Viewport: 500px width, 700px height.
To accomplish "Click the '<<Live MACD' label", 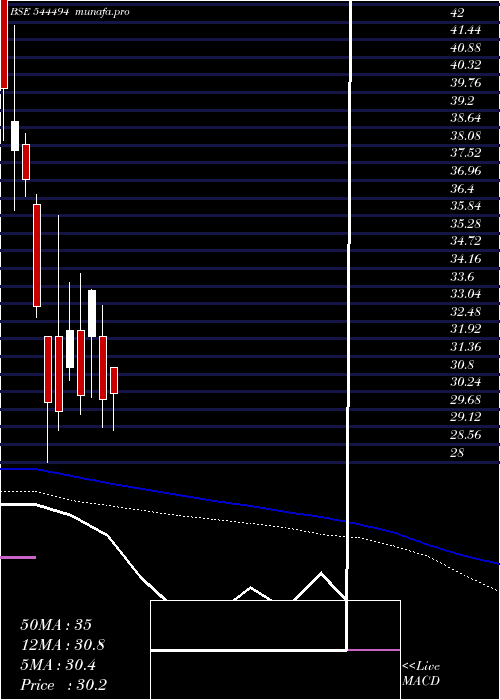I will tap(421, 673).
